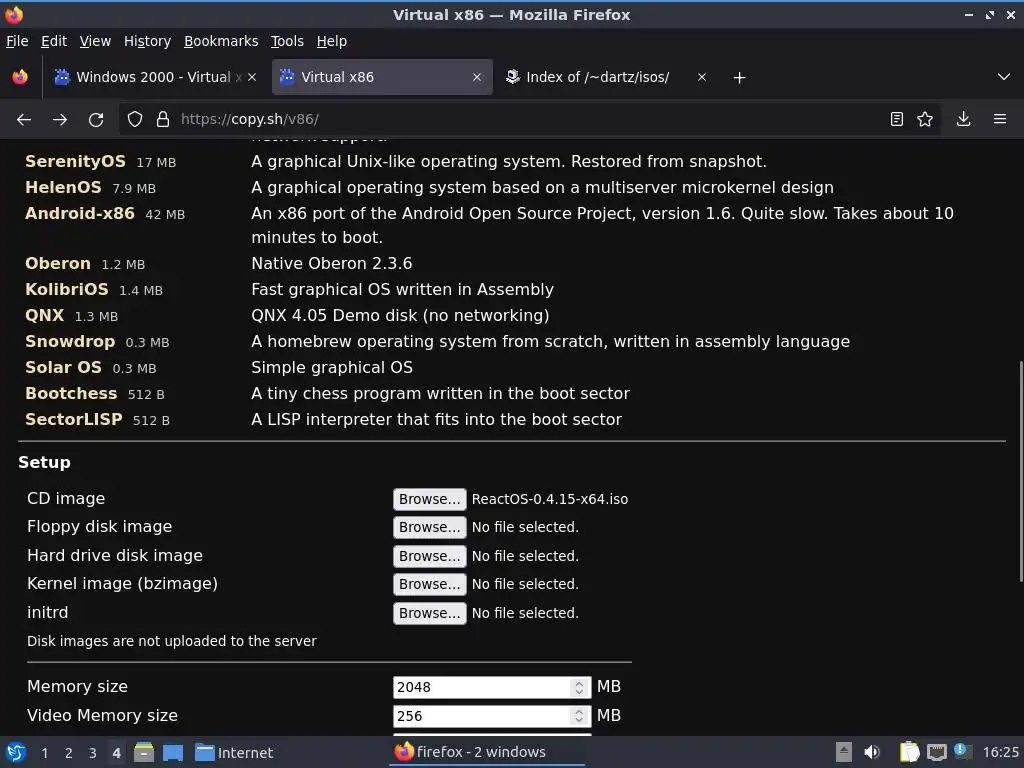
Task: Open the View menu
Action: [95, 41]
